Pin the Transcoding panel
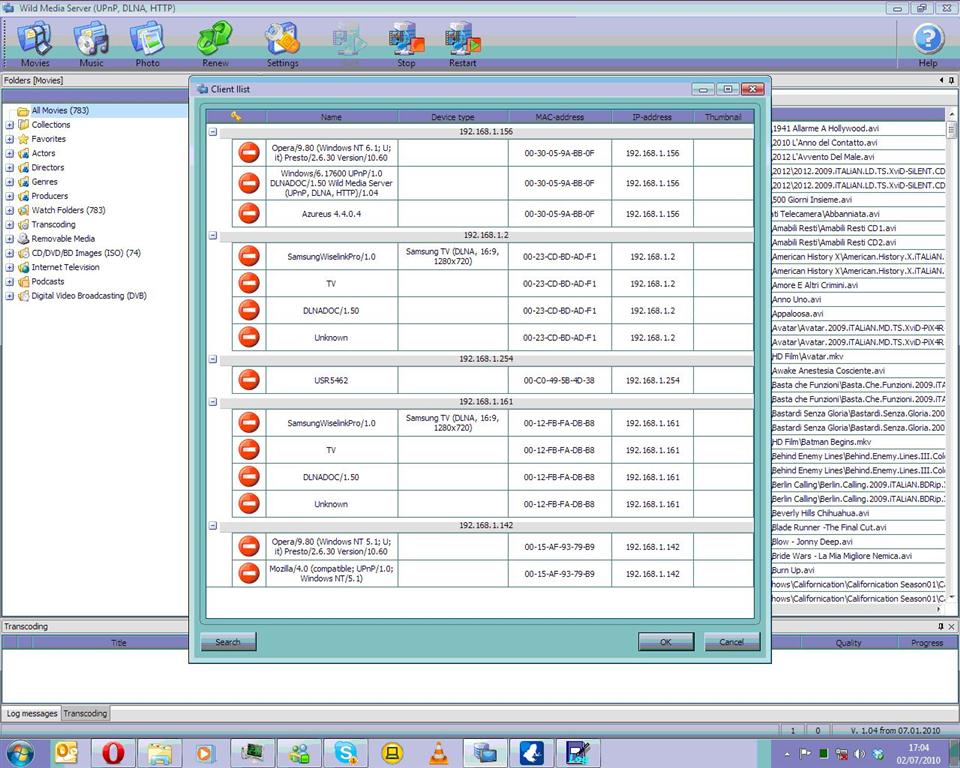 point(941,627)
